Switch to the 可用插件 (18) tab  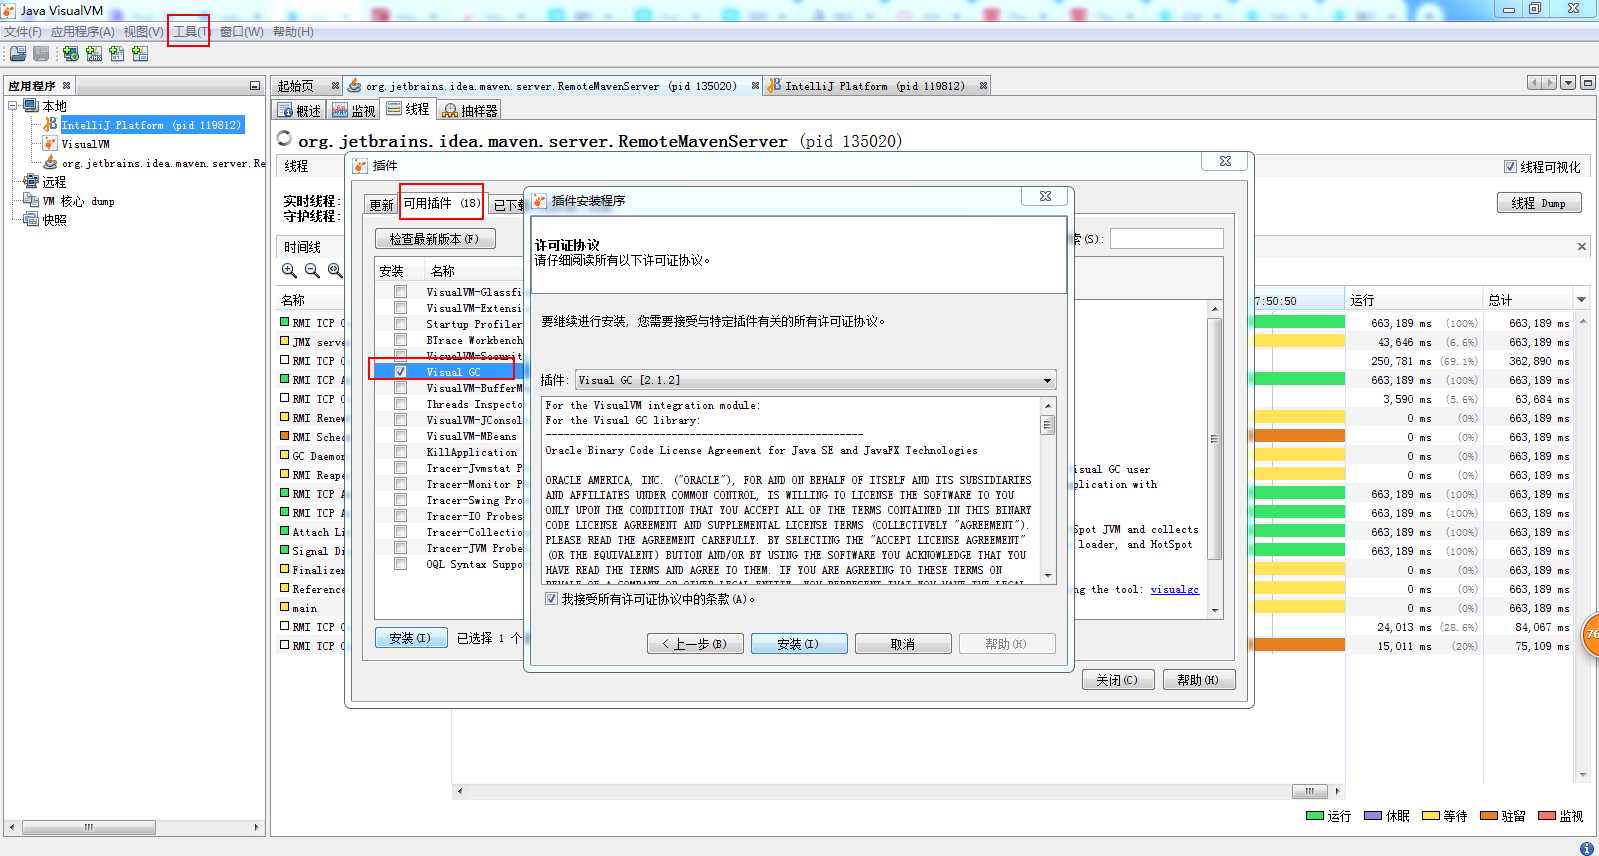click(441, 203)
